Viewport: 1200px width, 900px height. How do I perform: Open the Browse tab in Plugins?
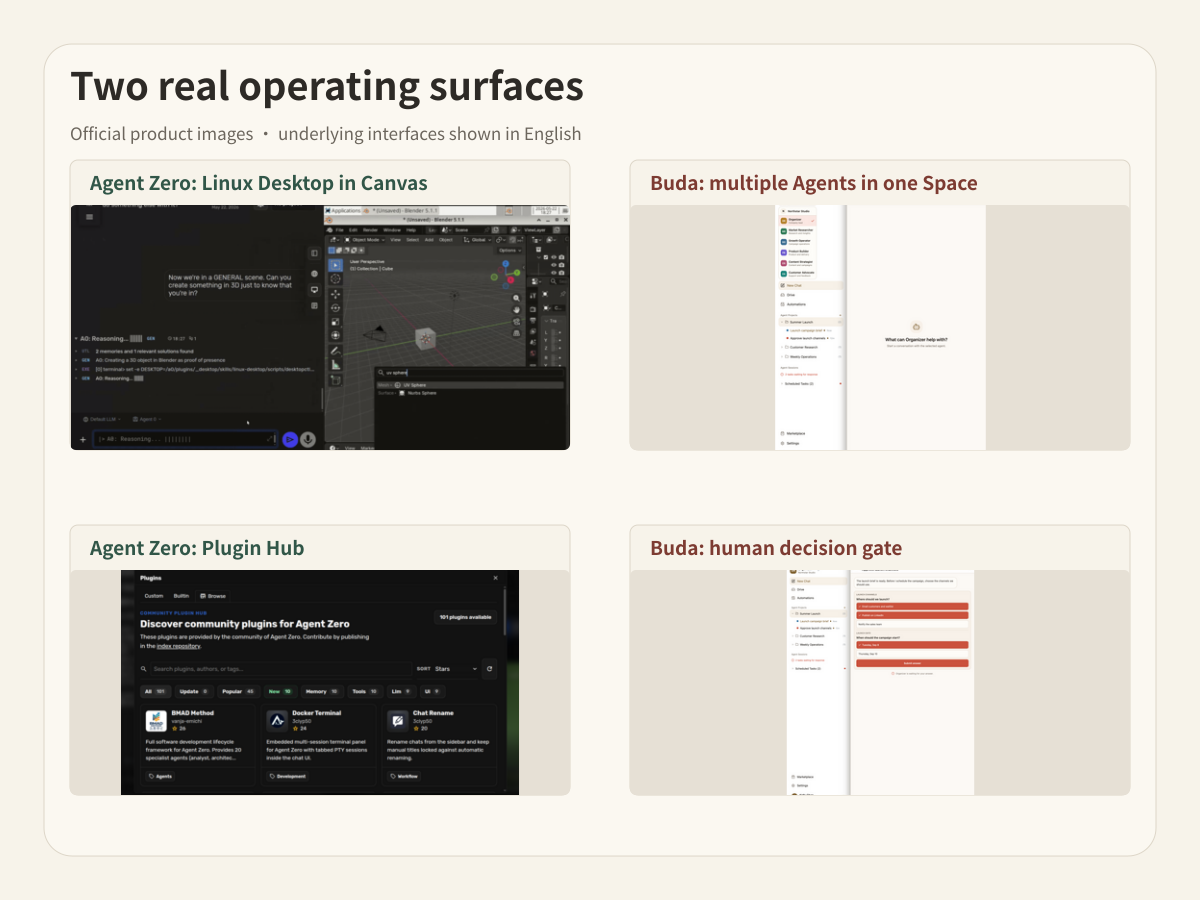213,596
